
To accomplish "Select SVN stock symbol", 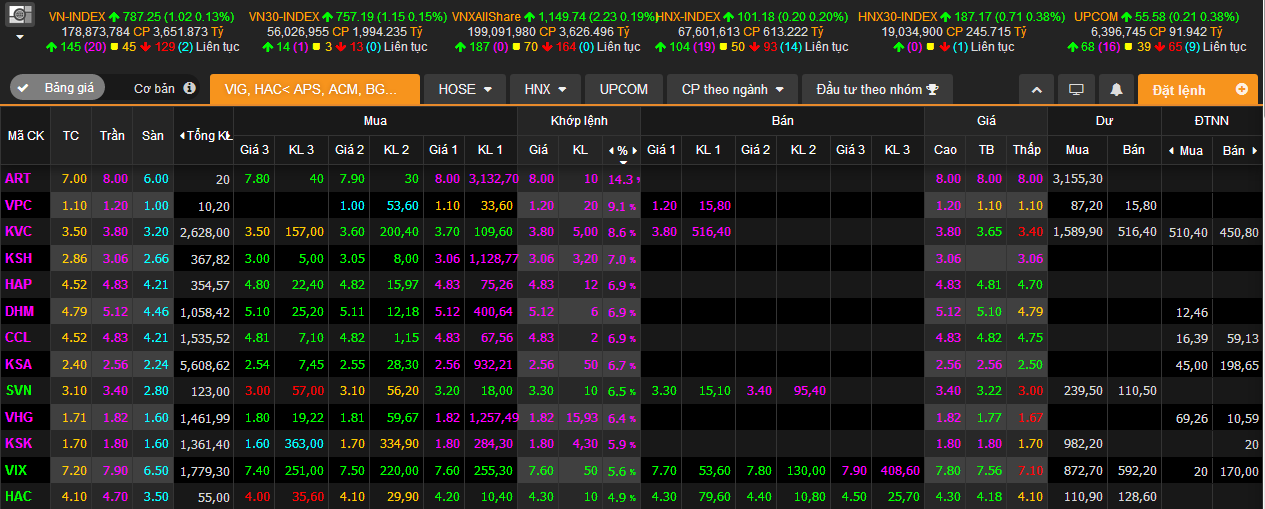I will [18, 390].
